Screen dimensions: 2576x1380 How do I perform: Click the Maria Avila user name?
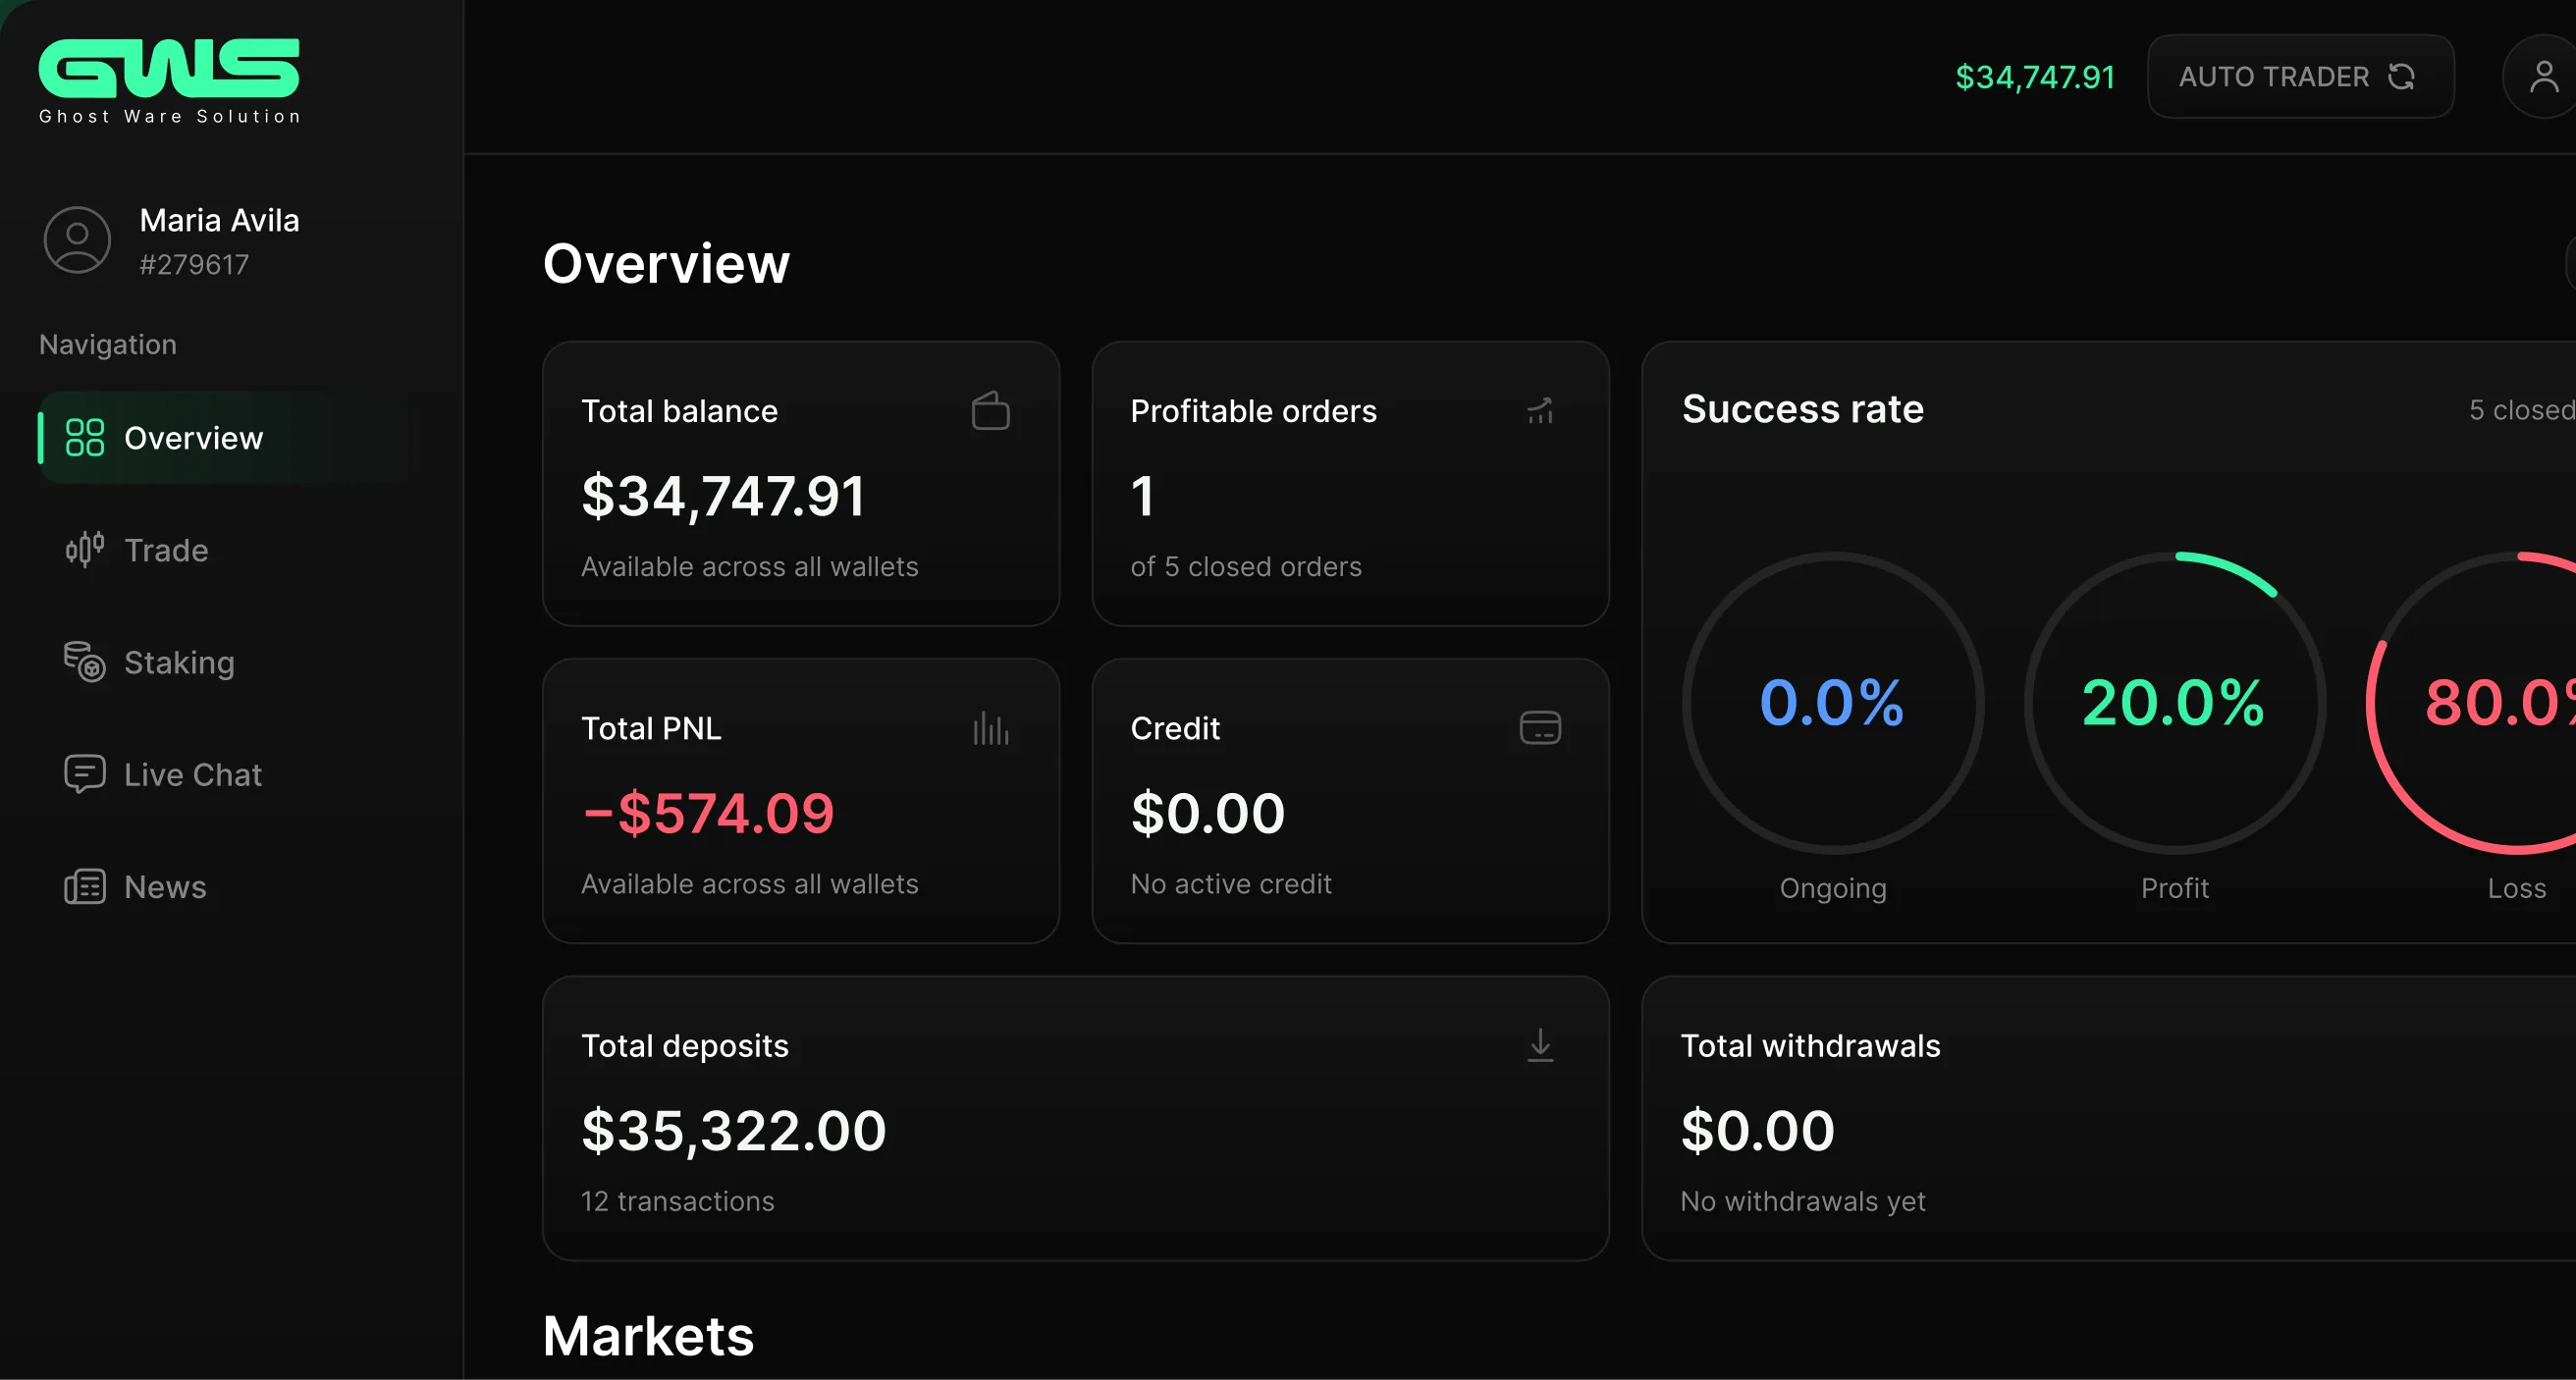219,220
